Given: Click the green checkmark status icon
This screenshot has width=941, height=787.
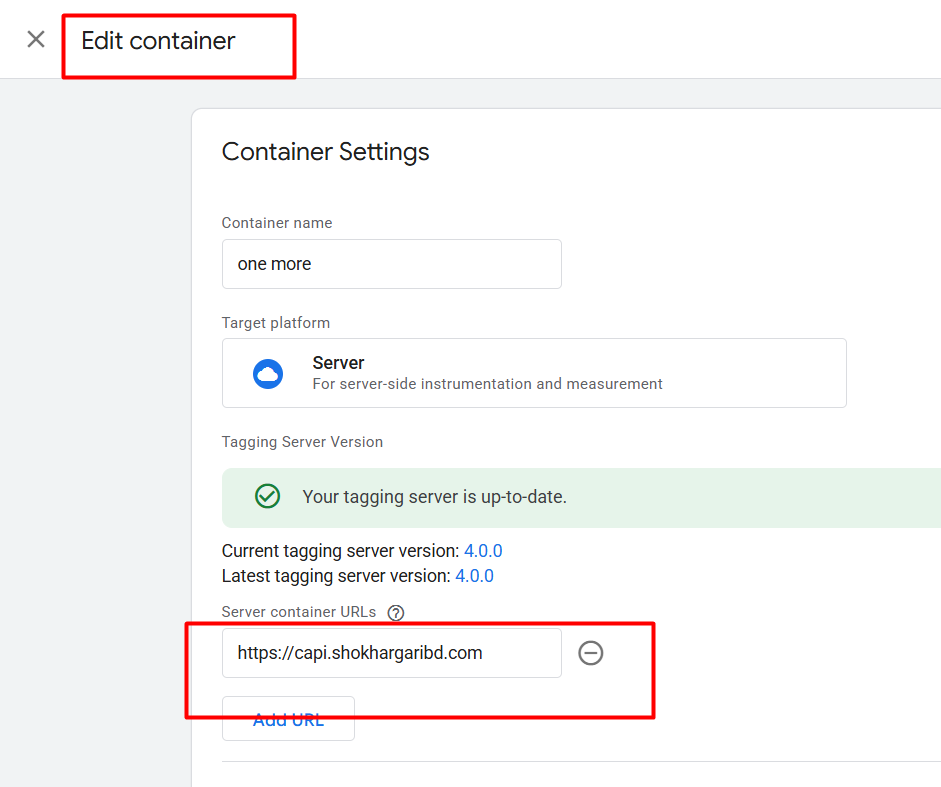Looking at the screenshot, I should coord(267,497).
